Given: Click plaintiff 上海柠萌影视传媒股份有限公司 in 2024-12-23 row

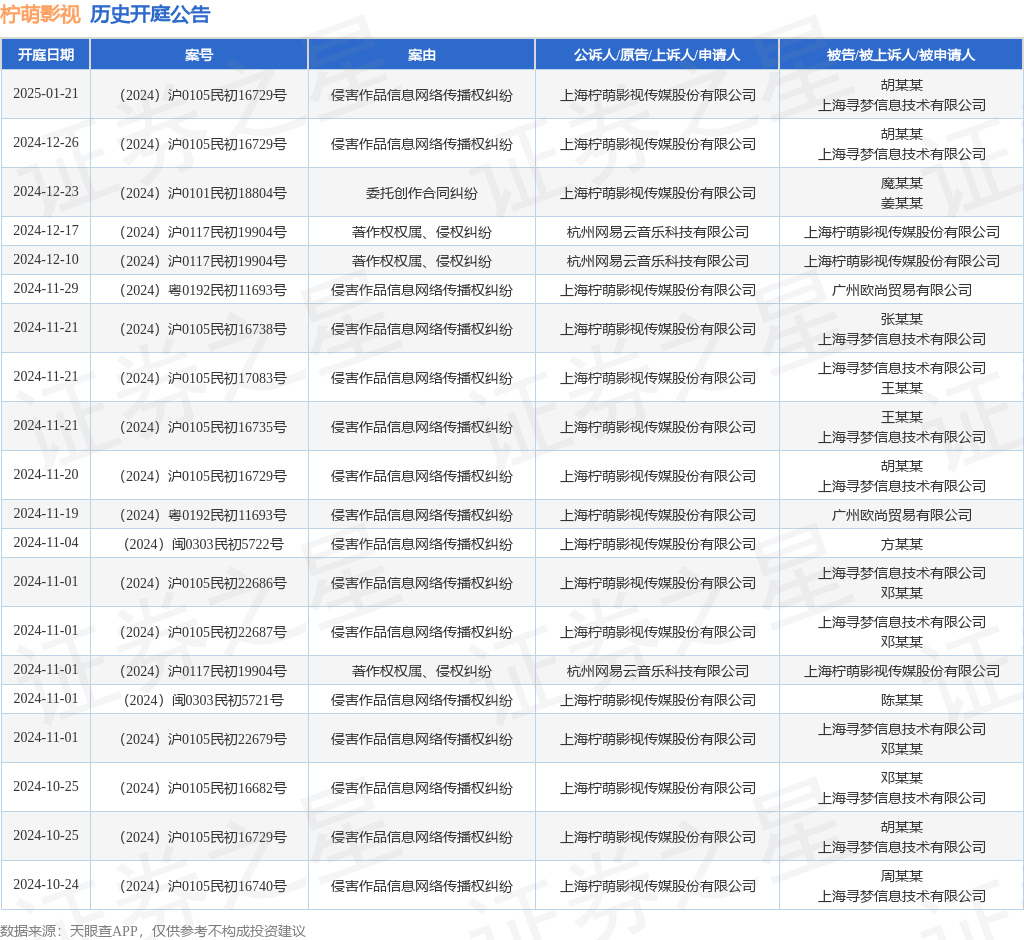Looking at the screenshot, I should (x=658, y=193).
